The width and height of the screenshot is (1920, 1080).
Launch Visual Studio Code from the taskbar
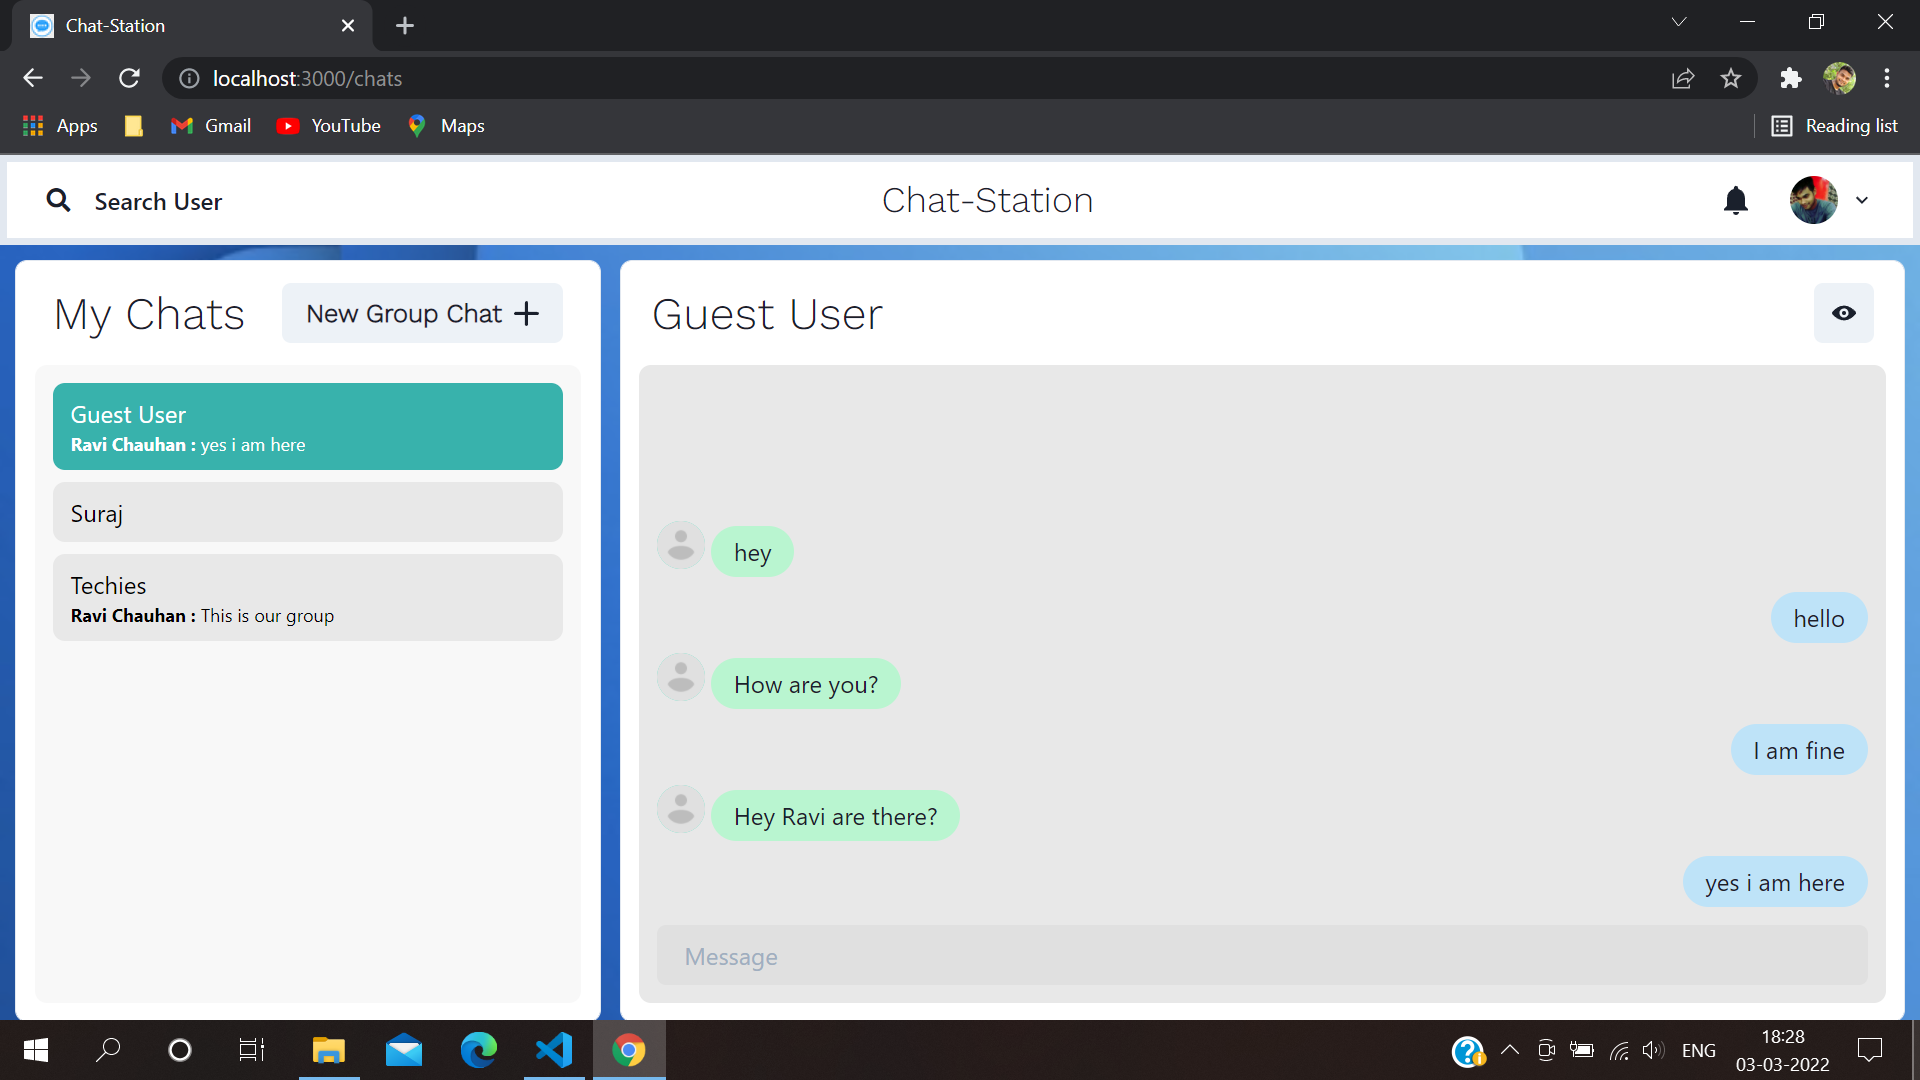tap(553, 1050)
